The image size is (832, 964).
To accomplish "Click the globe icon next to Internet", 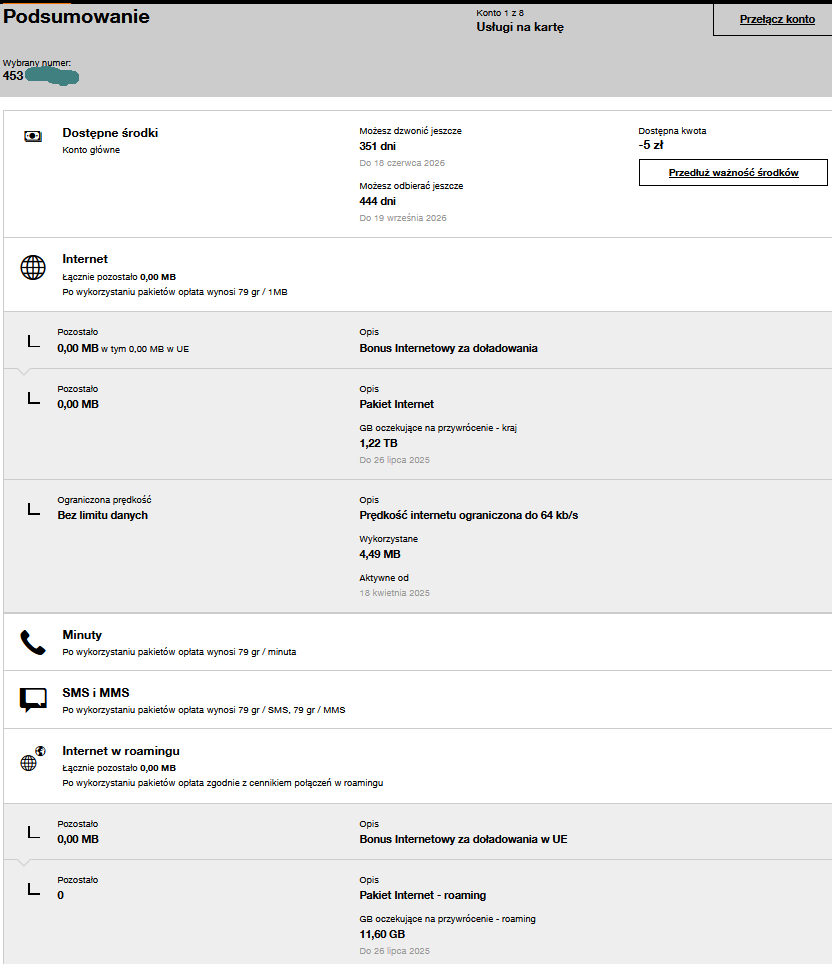I will tap(33, 267).
